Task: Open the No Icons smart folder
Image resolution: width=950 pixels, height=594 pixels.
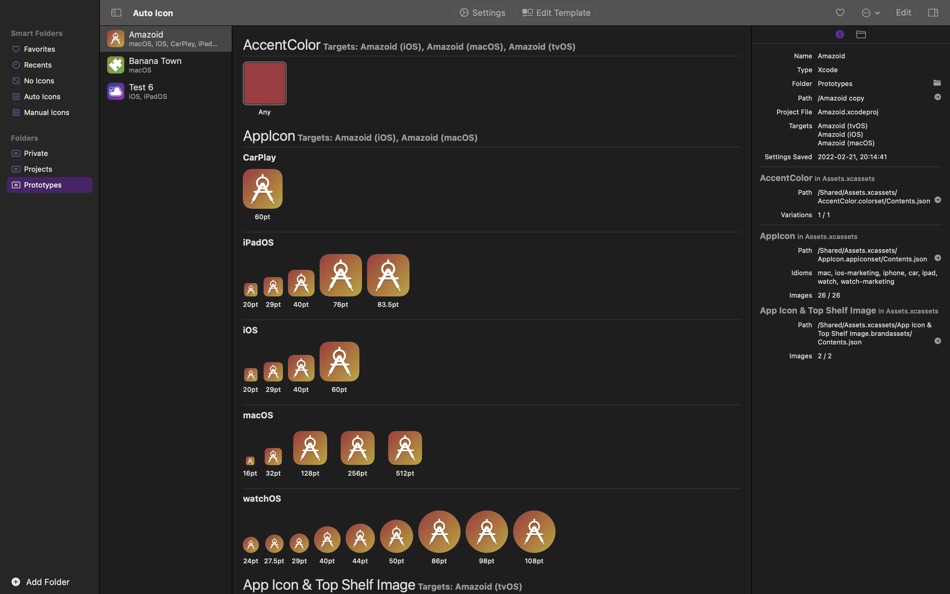Action: tap(50, 81)
